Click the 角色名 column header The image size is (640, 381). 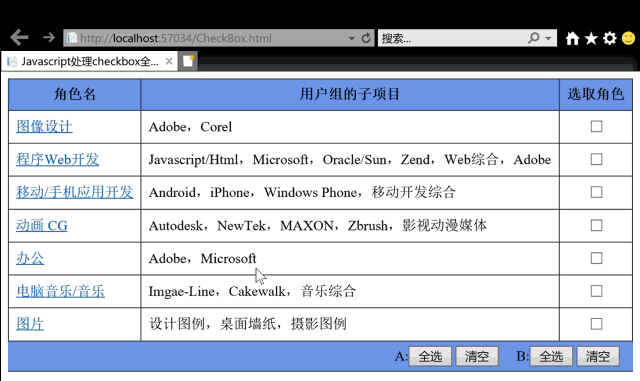[x=75, y=94]
